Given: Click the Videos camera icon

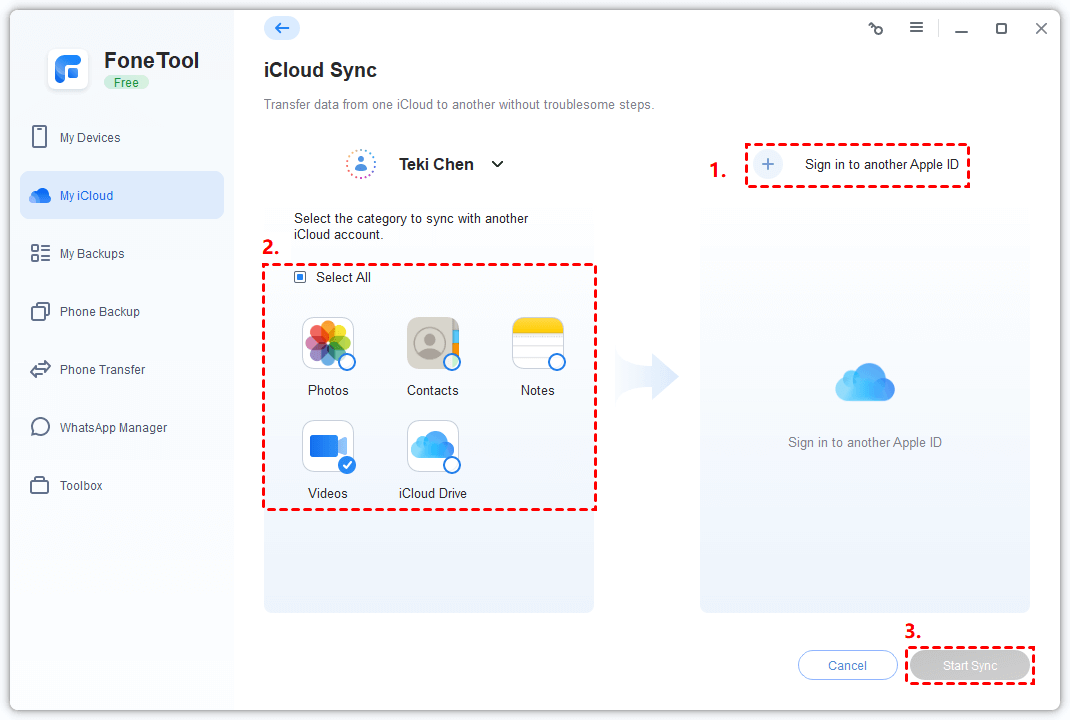Looking at the screenshot, I should [328, 446].
